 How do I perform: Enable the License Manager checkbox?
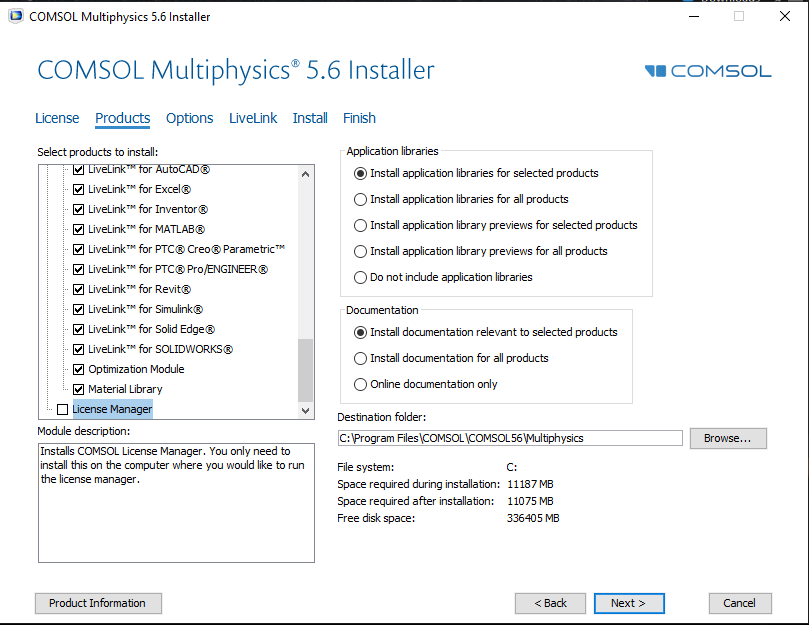[x=63, y=409]
